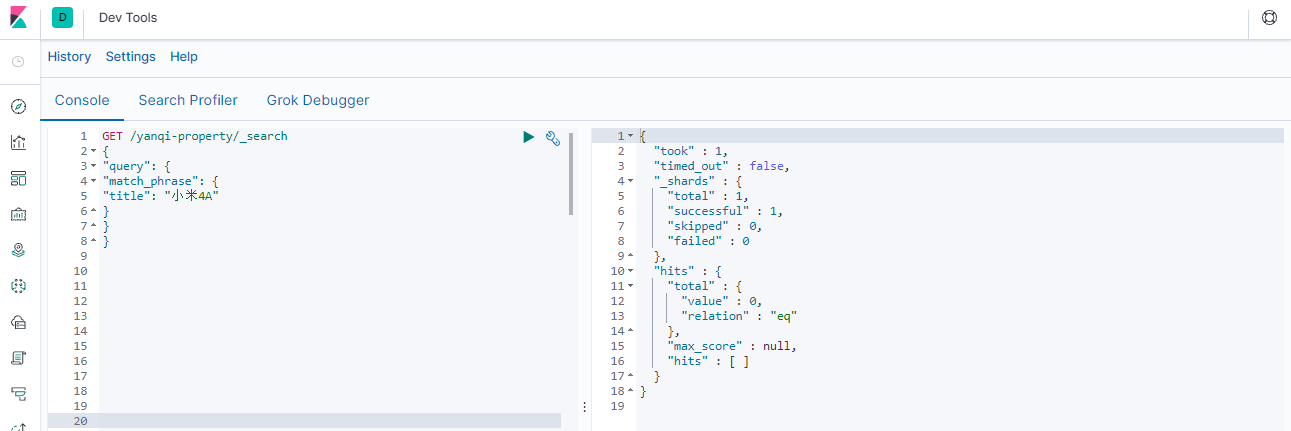Fold response root at line 1
This screenshot has height=431, width=1291.
click(630, 136)
